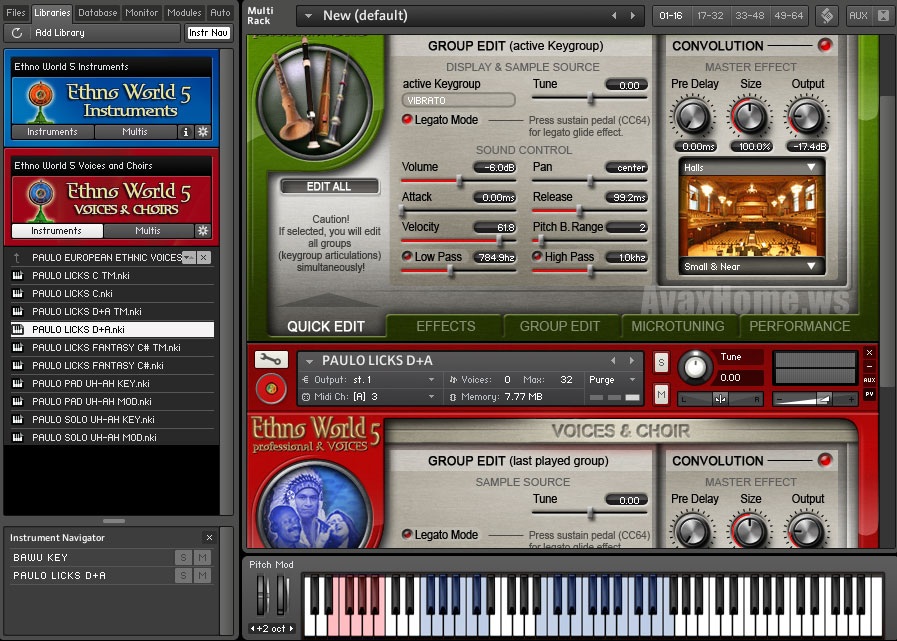Shift keyboard octave down with left arrow
This screenshot has width=897, height=641.
(252, 628)
